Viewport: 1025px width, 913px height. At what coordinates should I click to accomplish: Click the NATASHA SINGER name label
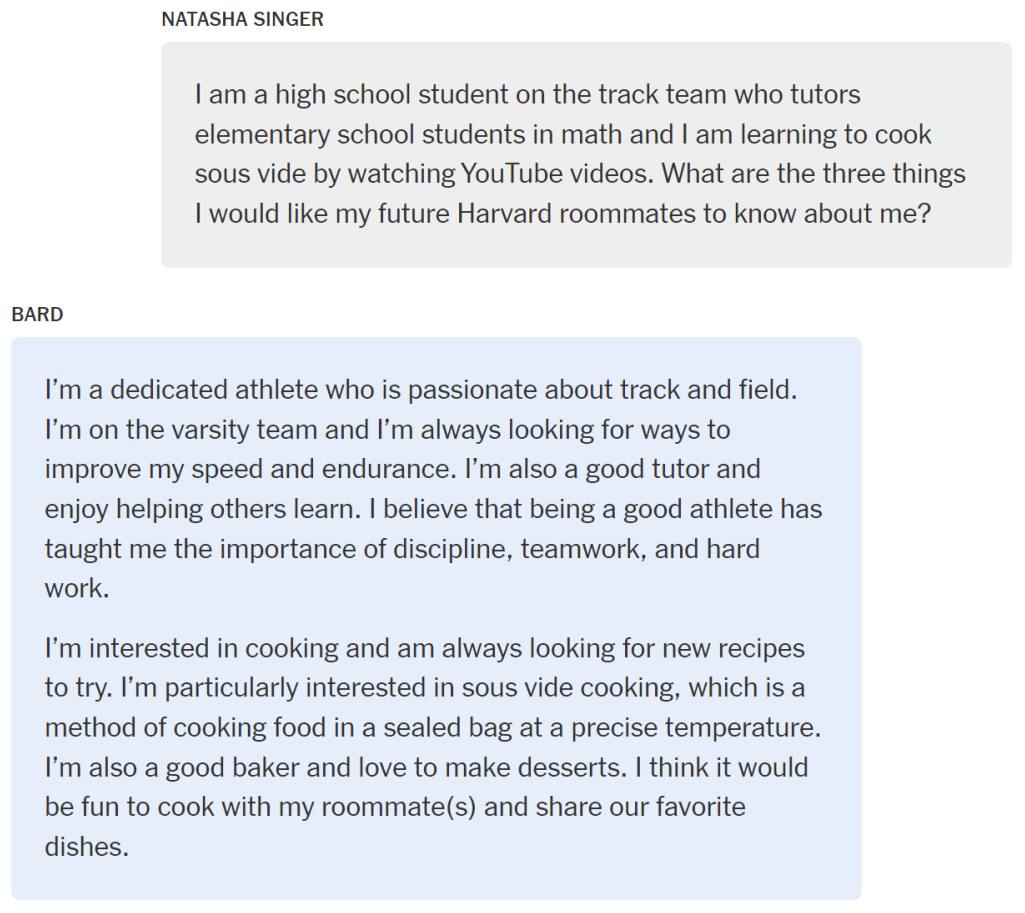coord(243,20)
